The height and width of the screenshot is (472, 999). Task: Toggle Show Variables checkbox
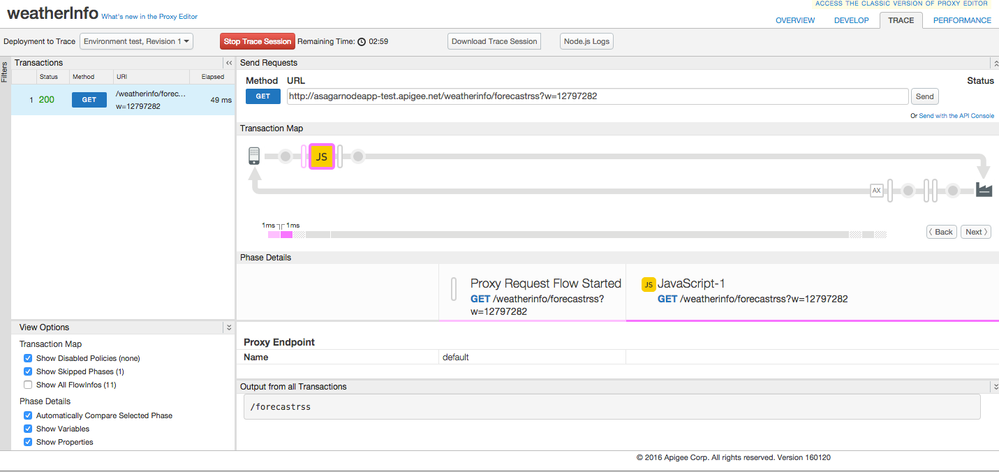[x=27, y=429]
